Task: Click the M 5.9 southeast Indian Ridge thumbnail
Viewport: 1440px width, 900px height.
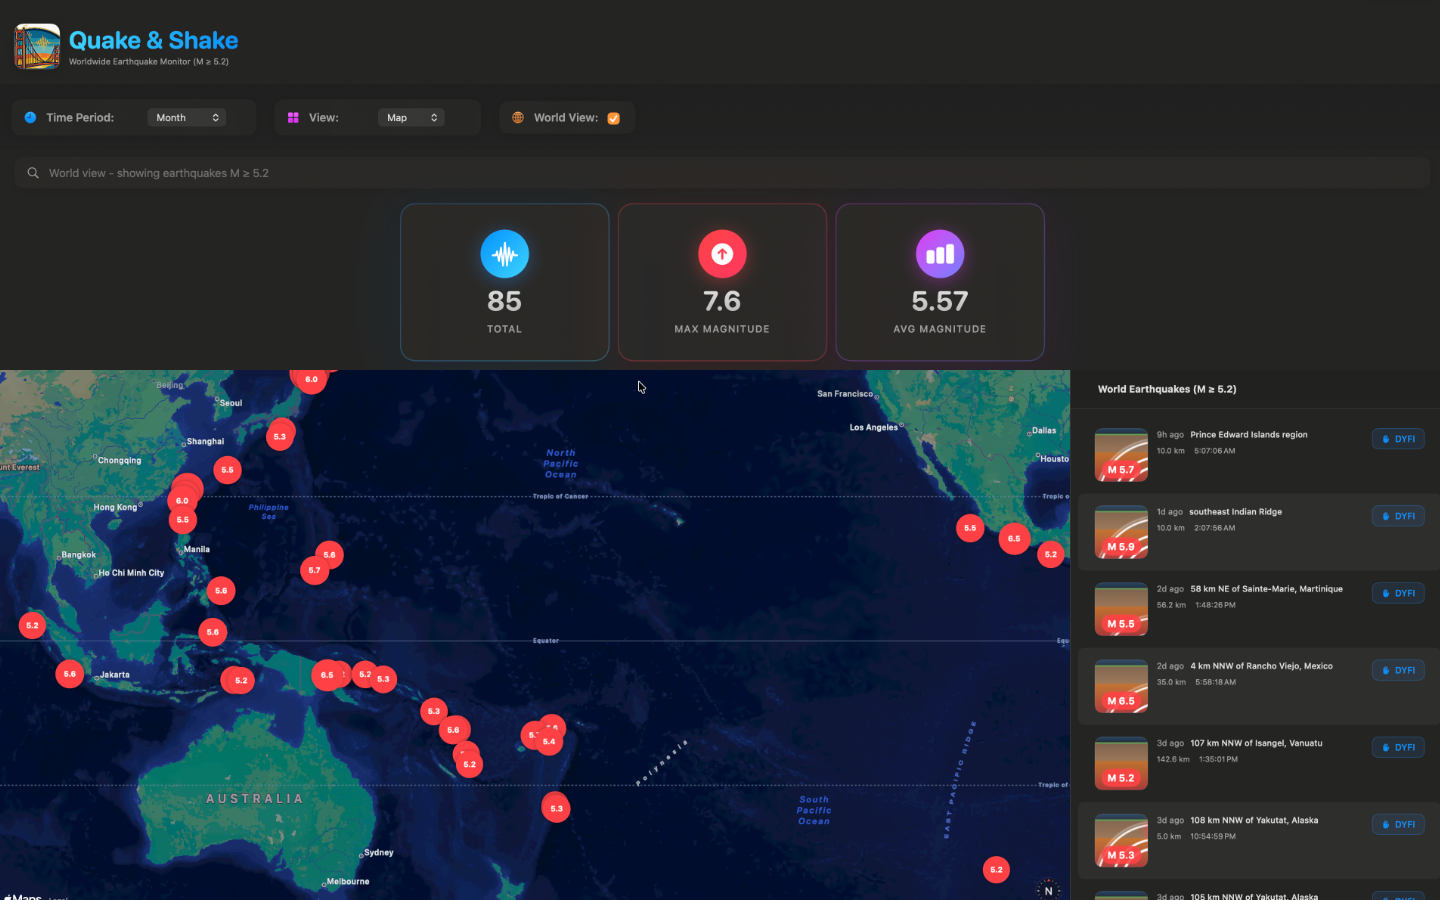Action: pyautogui.click(x=1121, y=532)
